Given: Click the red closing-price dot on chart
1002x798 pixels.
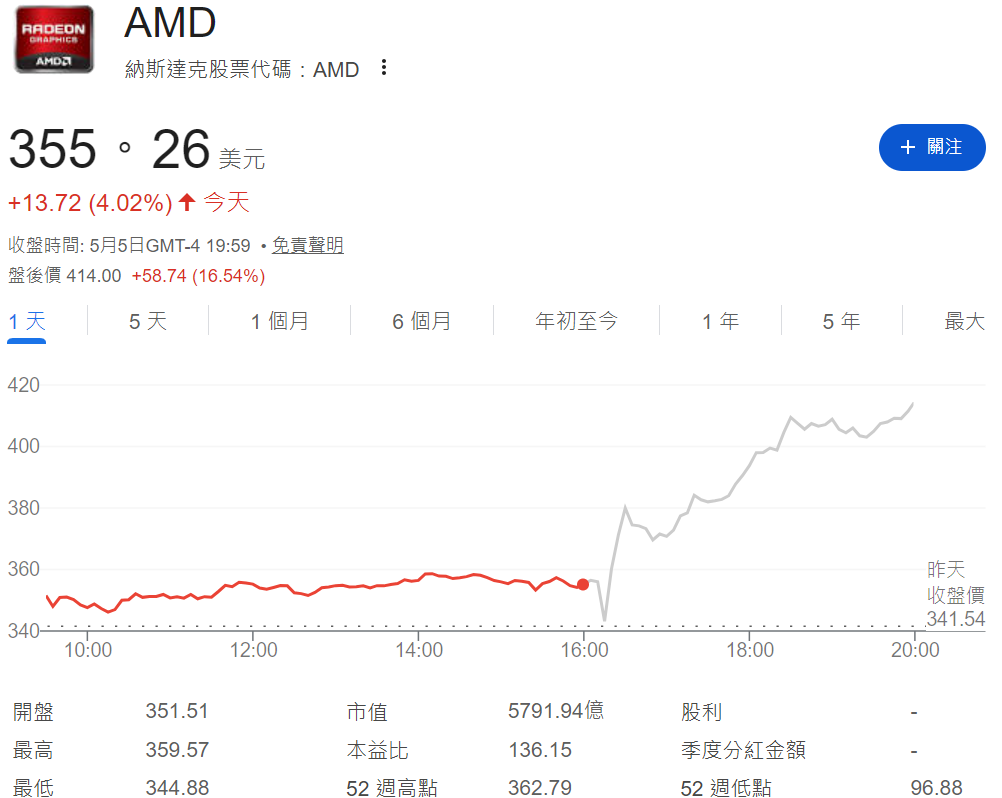Looking at the screenshot, I should point(583,584).
